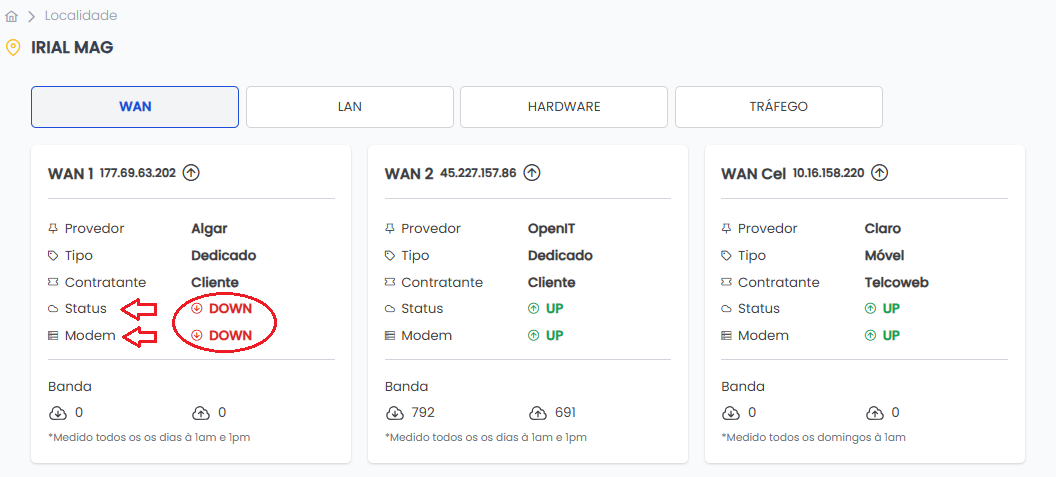Click WAN 1 download cloud icon
The width and height of the screenshot is (1056, 477).
(x=57, y=413)
